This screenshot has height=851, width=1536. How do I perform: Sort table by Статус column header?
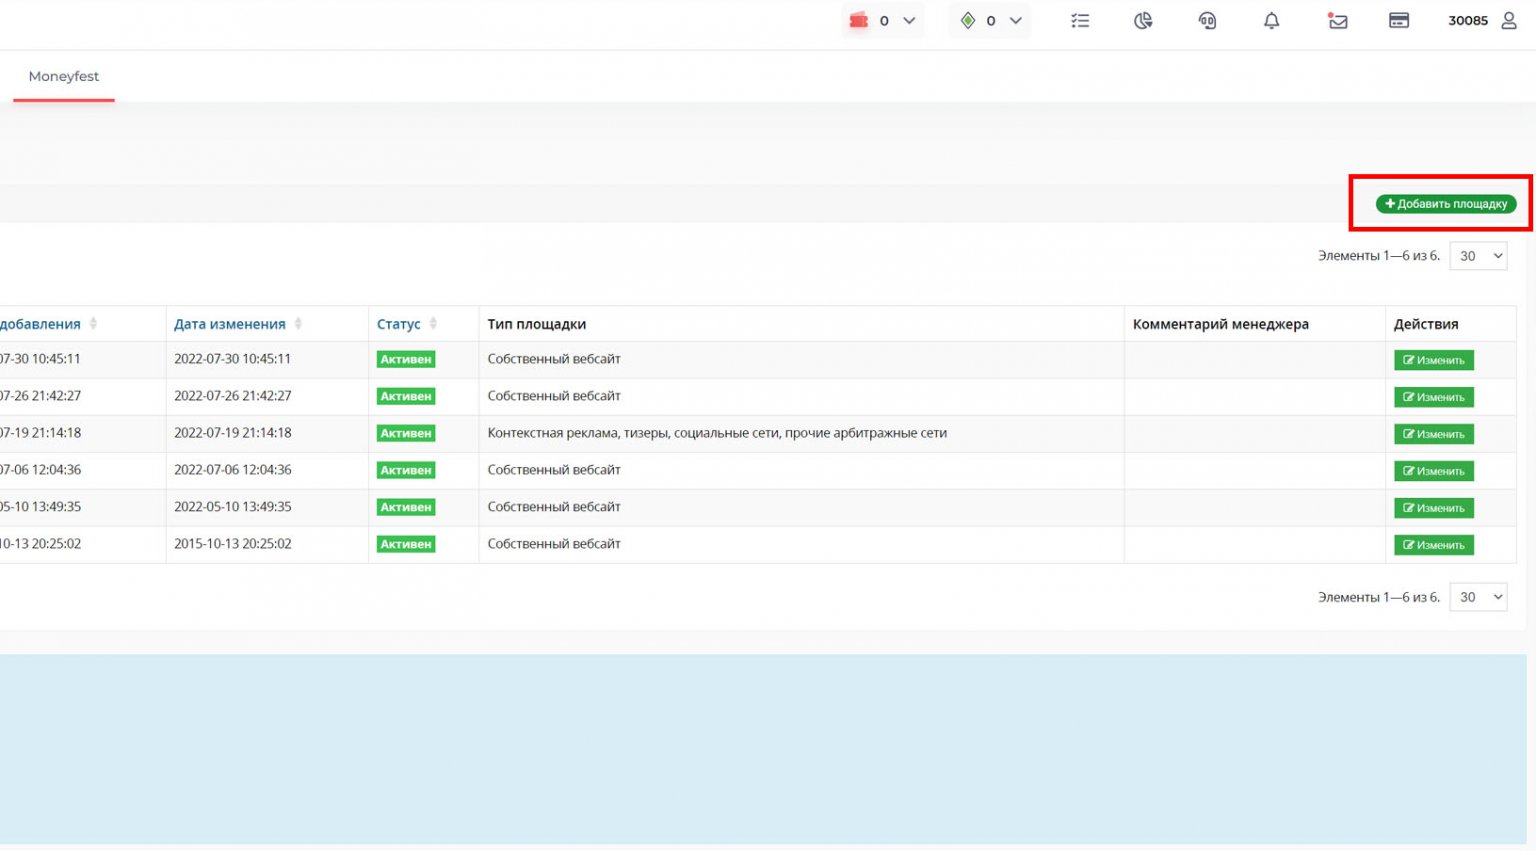tap(399, 324)
